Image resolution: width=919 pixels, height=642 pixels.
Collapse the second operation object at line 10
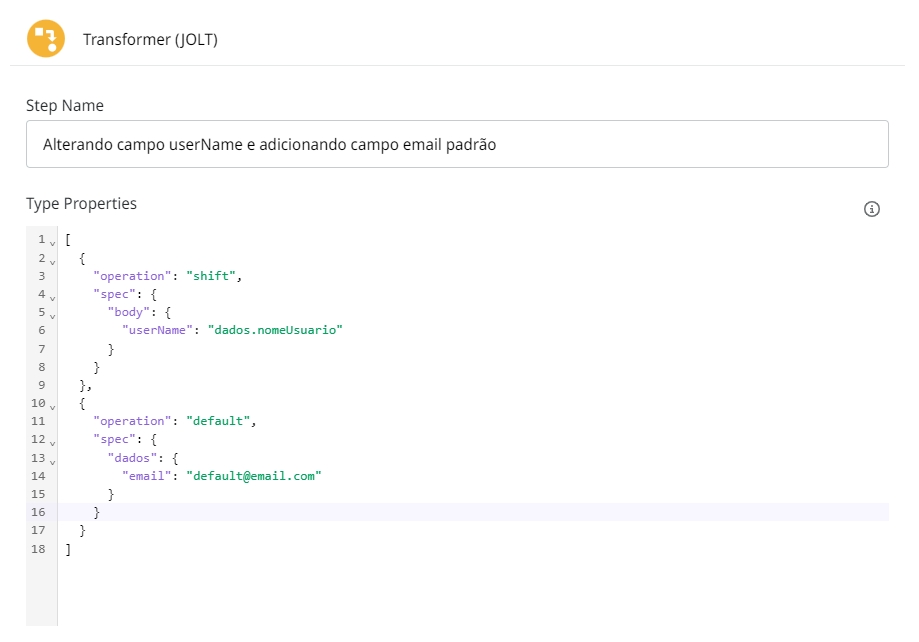click(52, 405)
